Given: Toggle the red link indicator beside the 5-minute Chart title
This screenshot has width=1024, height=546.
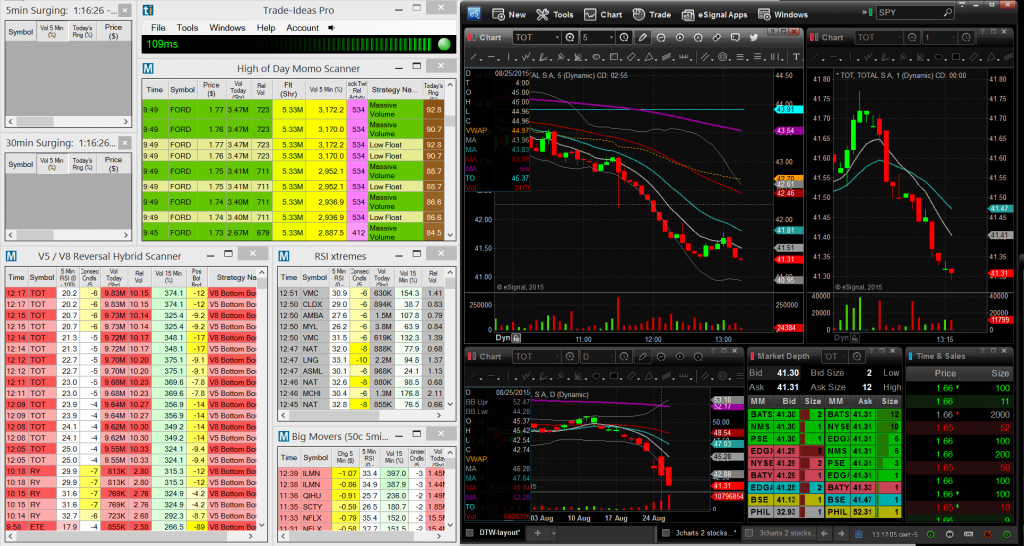Looking at the screenshot, I should pyautogui.click(x=469, y=37).
